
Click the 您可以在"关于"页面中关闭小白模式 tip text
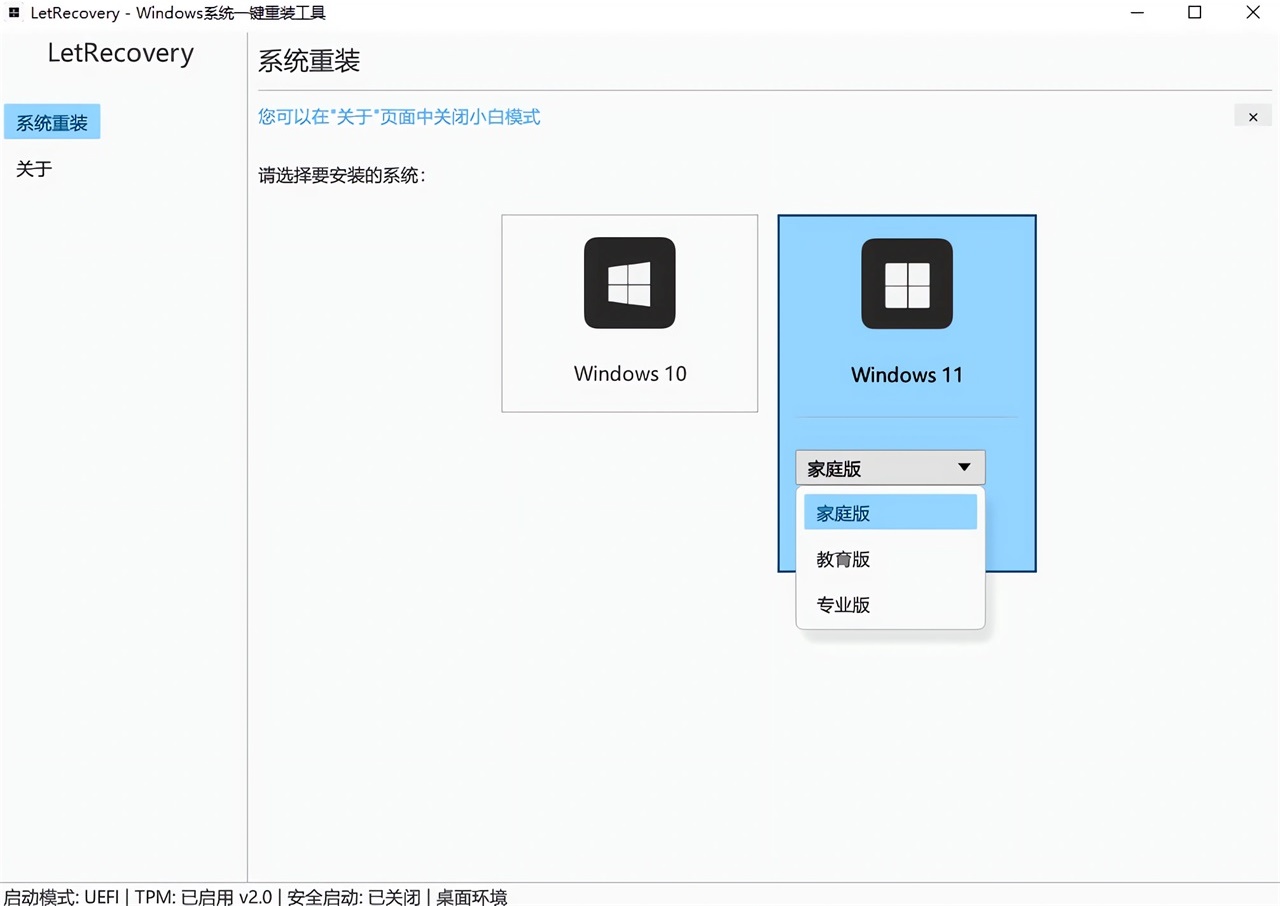[x=399, y=117]
